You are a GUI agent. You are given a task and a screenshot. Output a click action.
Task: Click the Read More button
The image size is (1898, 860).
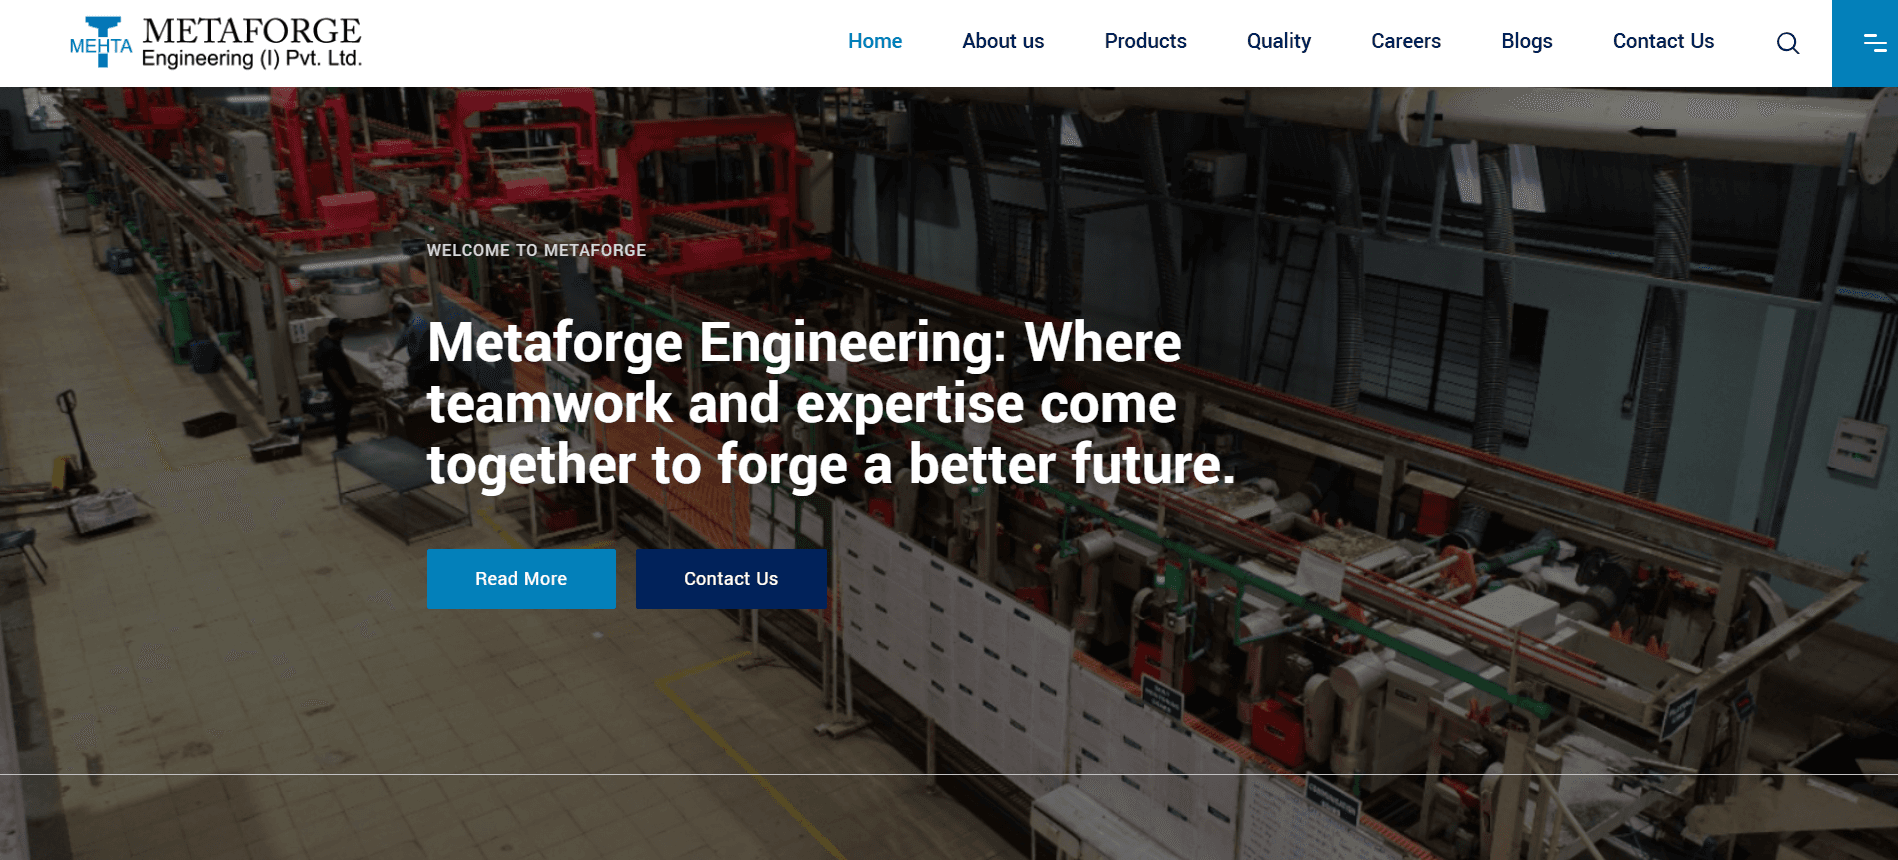521,579
